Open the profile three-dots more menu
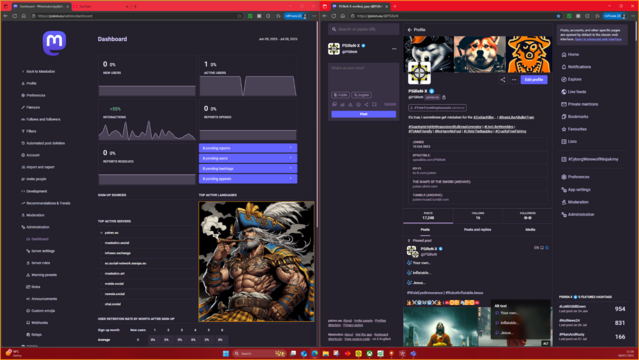Image resolution: width=639 pixels, height=360 pixels. (514, 80)
